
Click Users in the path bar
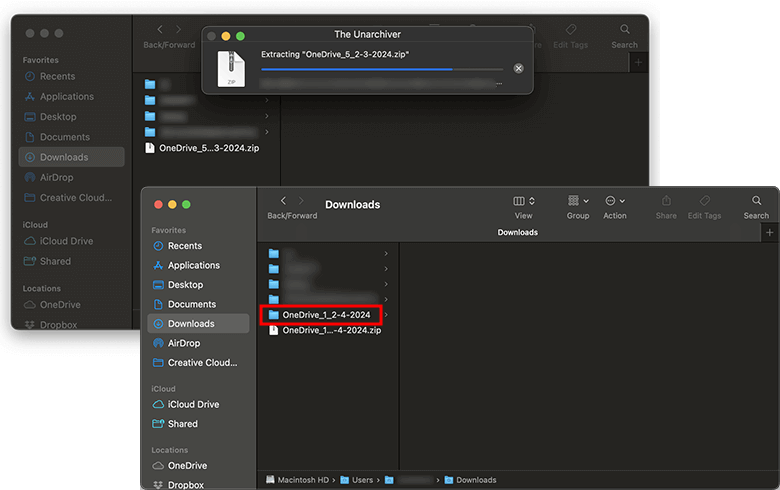click(x=357, y=480)
